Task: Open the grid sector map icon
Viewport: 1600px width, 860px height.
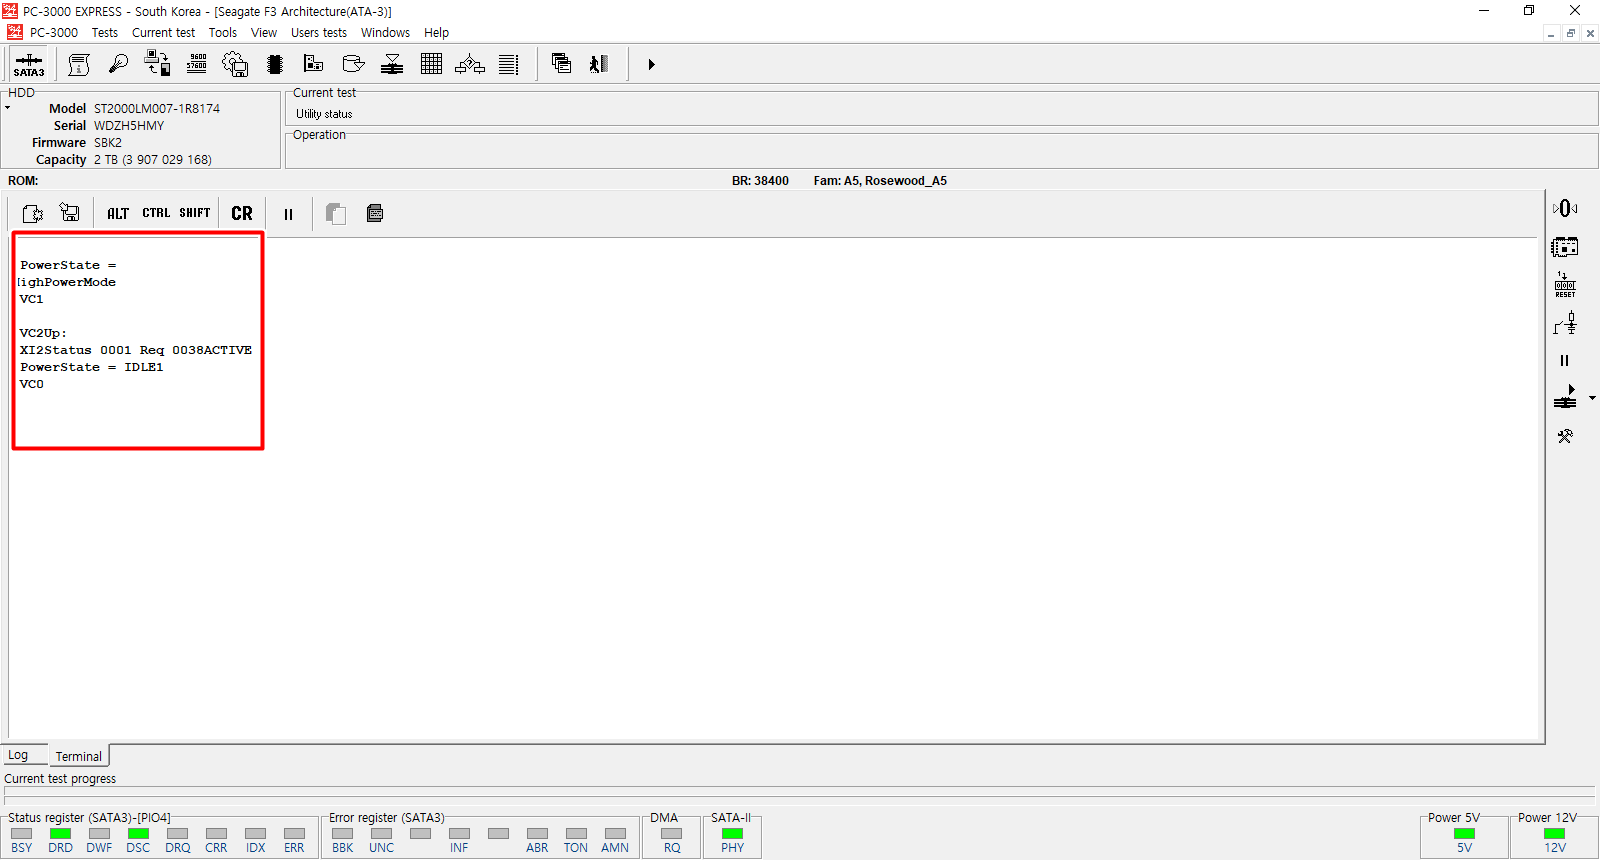Action: click(x=431, y=64)
